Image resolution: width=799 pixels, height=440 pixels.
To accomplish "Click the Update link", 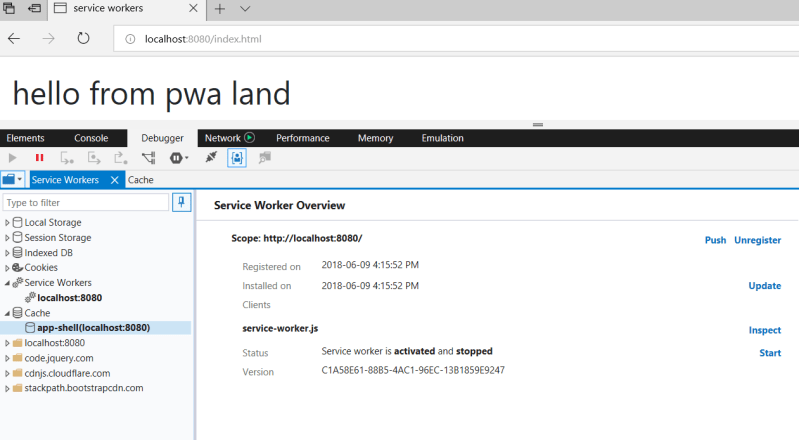I will (764, 286).
